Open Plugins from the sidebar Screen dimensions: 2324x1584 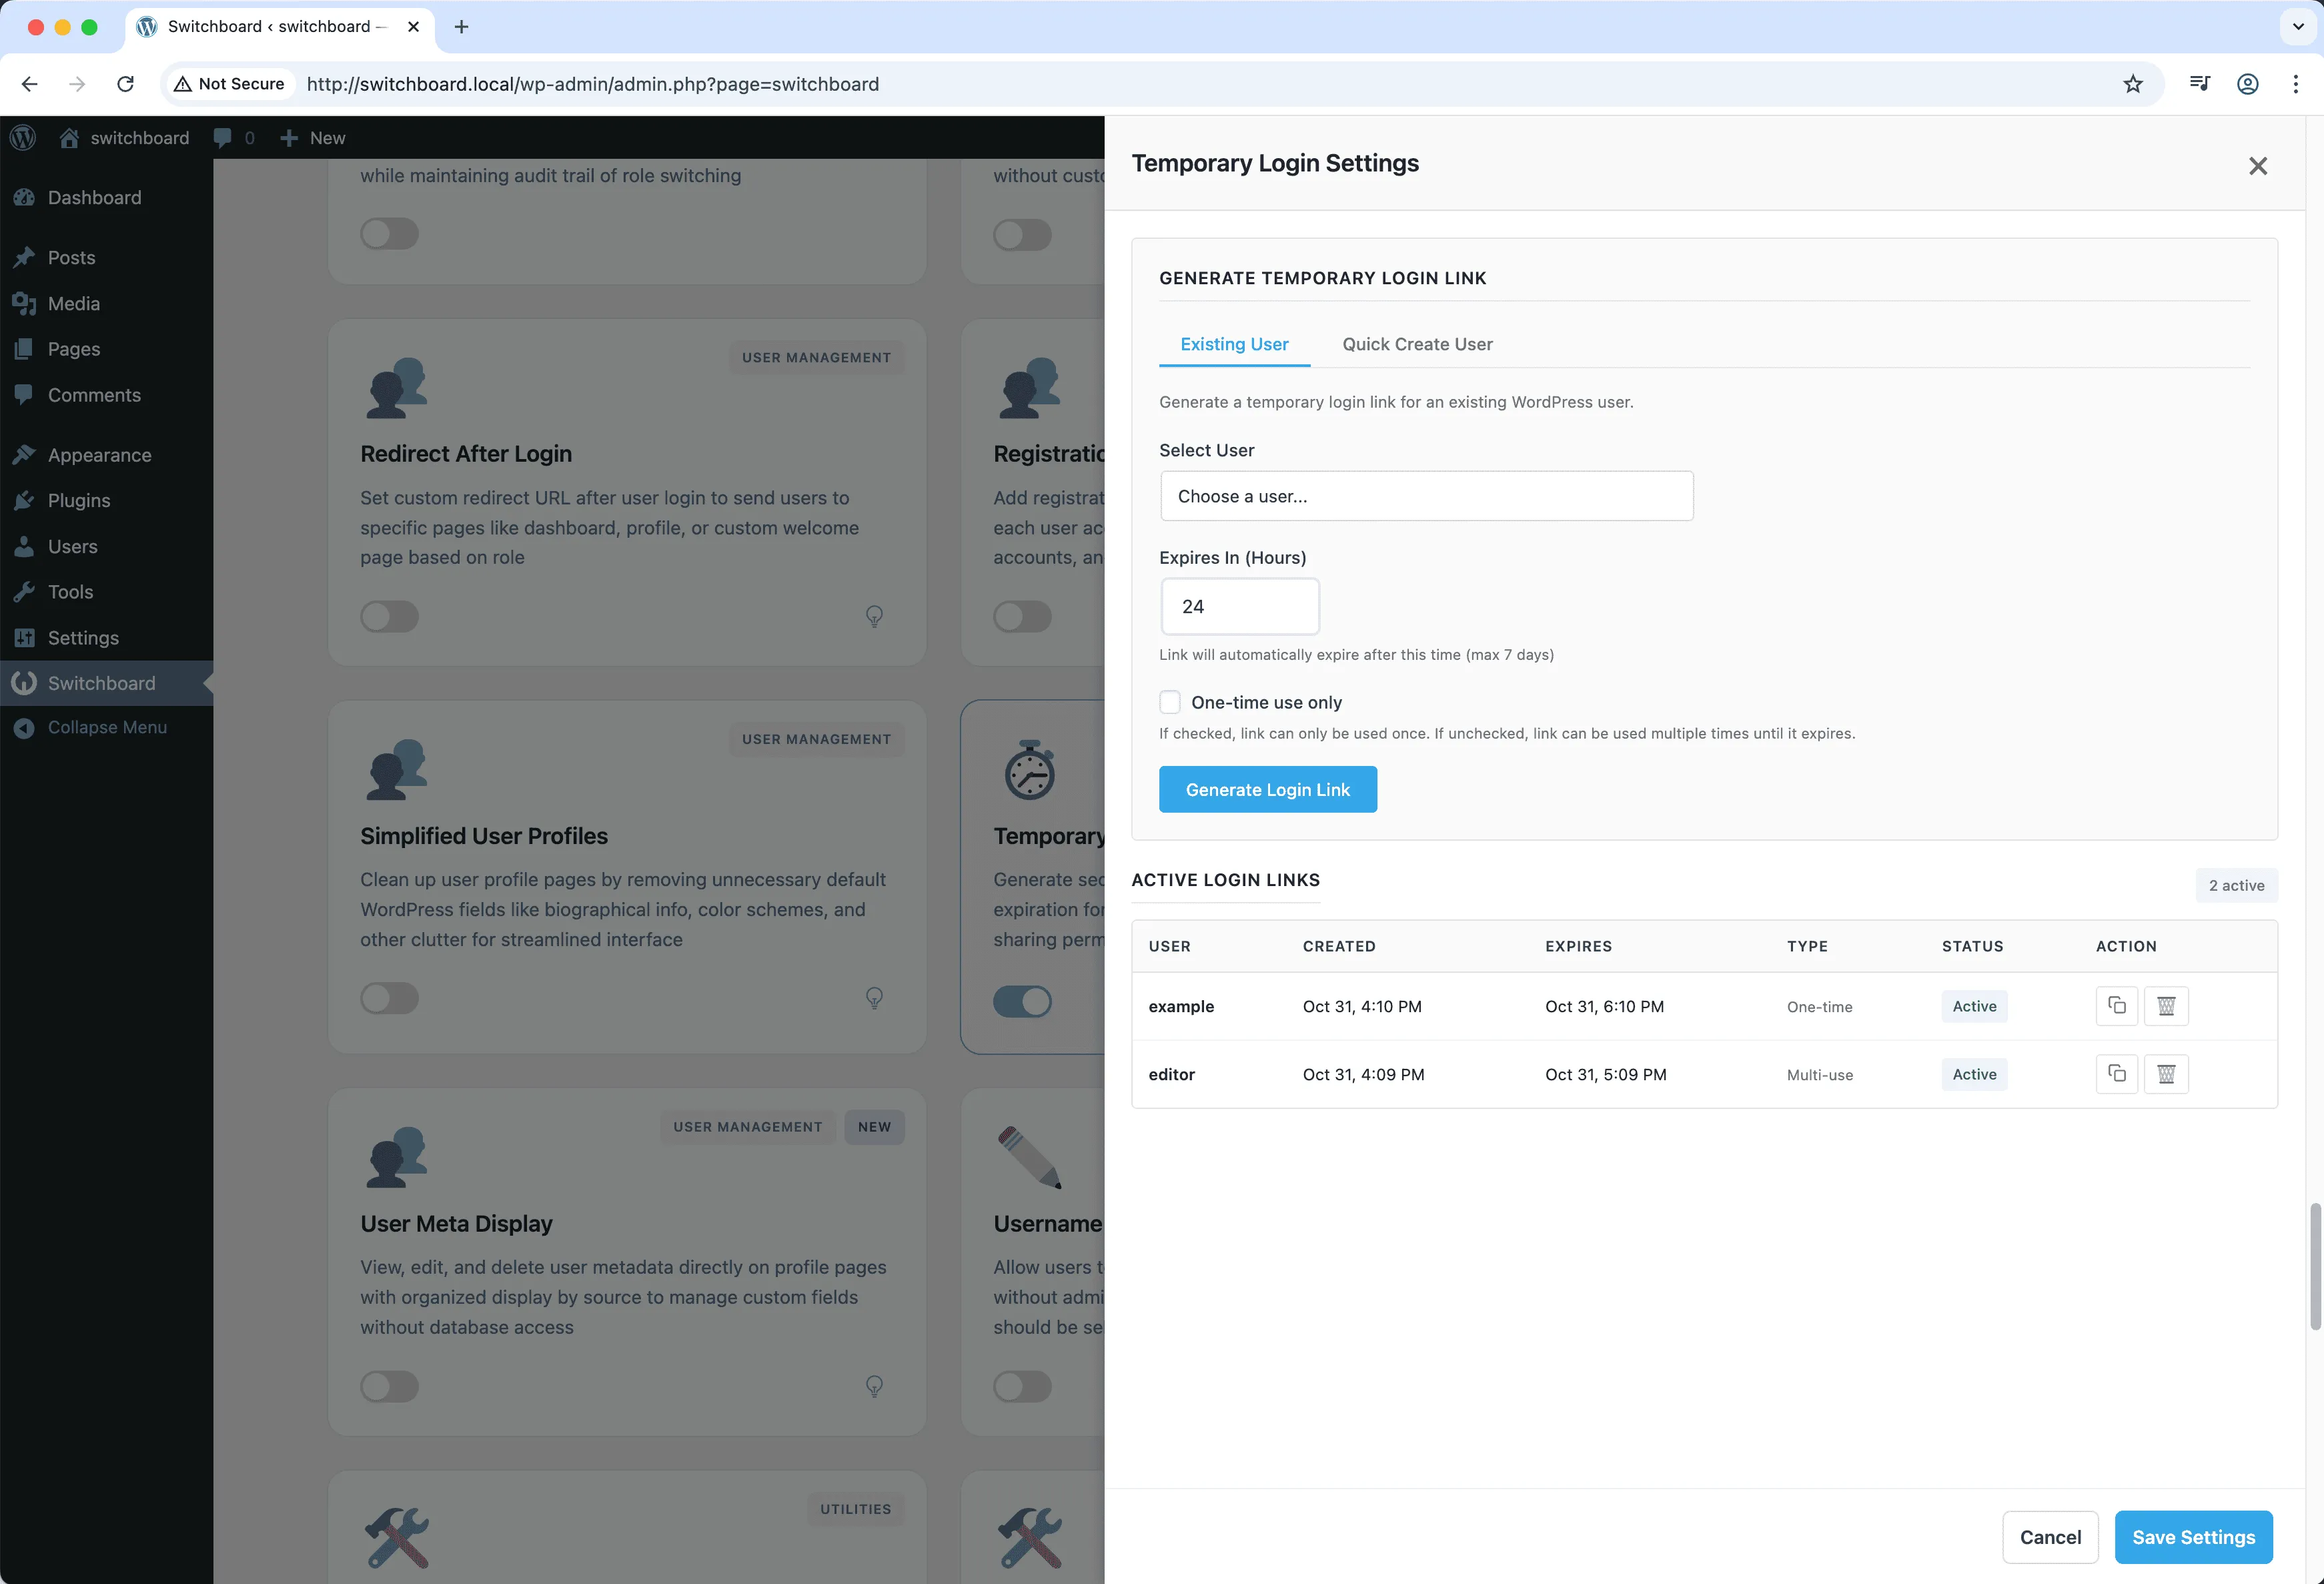point(79,500)
